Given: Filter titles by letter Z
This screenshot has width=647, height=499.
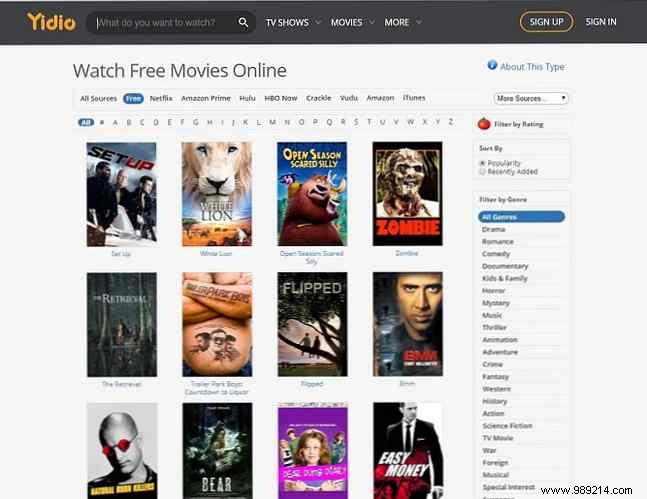Looking at the screenshot, I should pos(451,122).
